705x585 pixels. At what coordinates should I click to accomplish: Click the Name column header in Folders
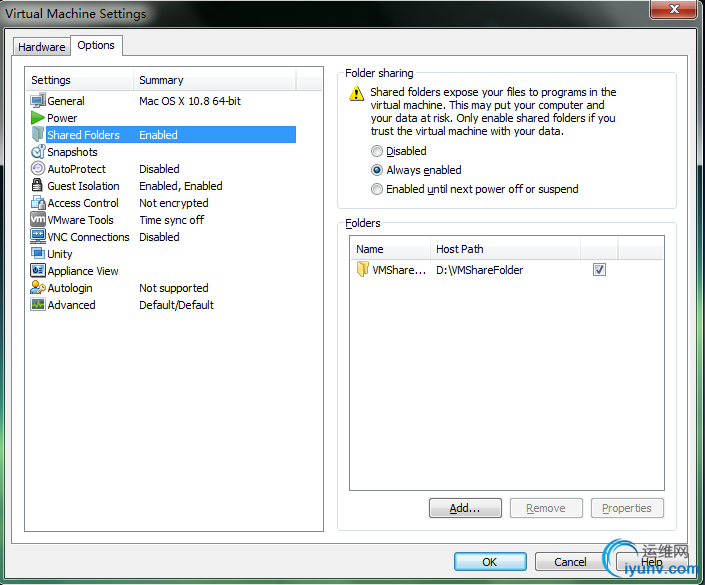[x=390, y=249]
